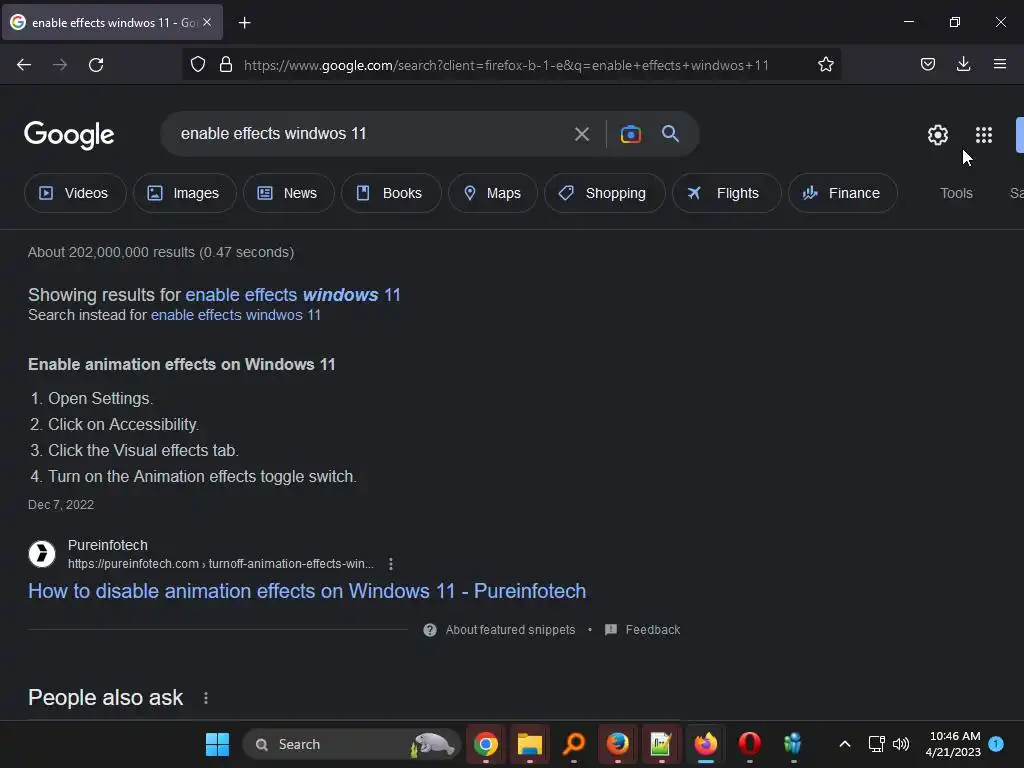
Task: Click the Windows taskbar Search box
Action: 352,744
